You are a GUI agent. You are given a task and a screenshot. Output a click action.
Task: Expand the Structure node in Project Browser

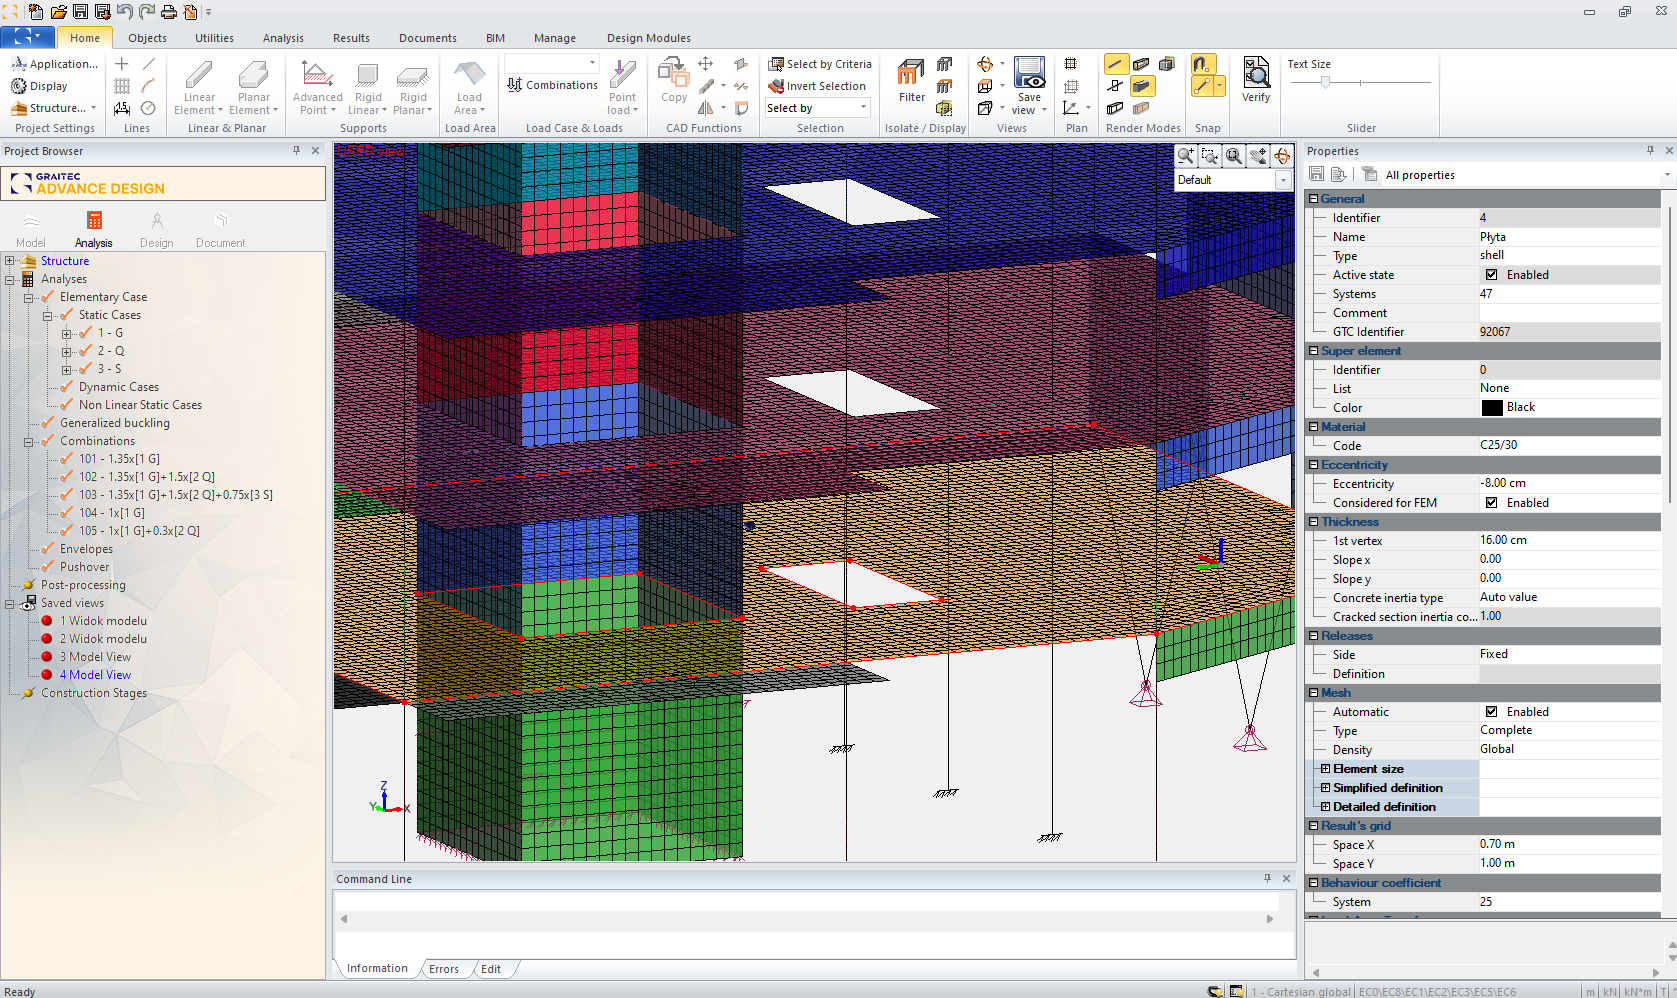(x=10, y=261)
